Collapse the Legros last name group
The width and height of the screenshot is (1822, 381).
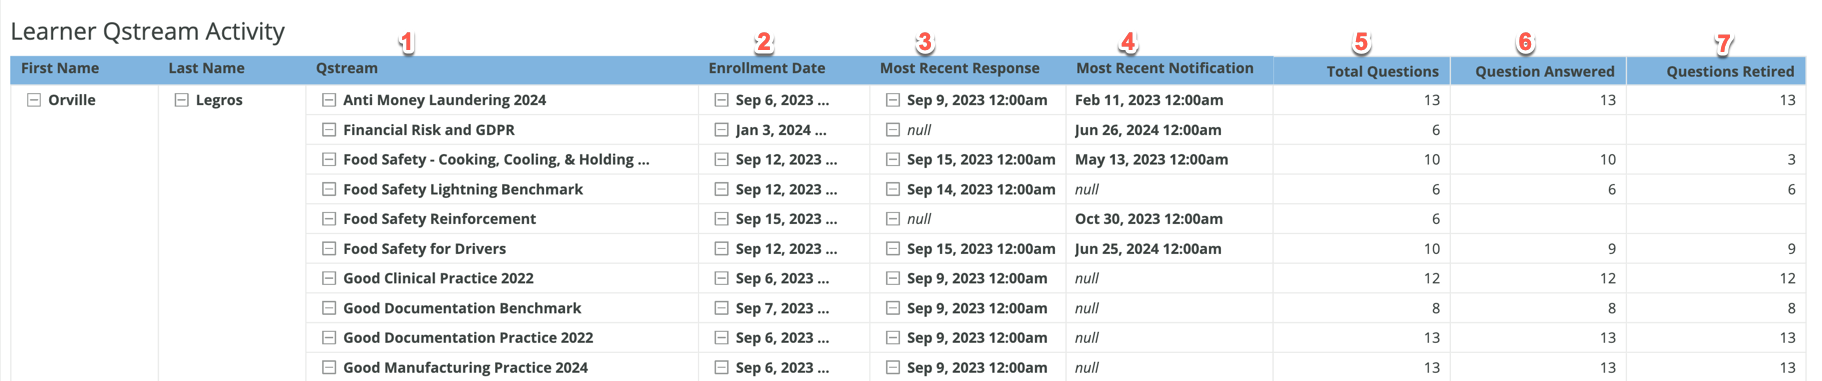pos(182,100)
